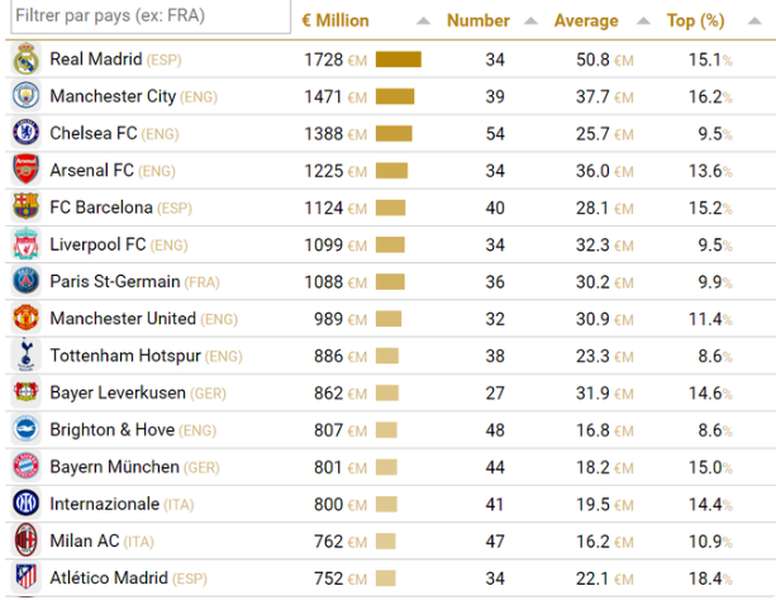The width and height of the screenshot is (776, 600).
Task: Sort using arrow next to € Million
Action: pos(423,21)
